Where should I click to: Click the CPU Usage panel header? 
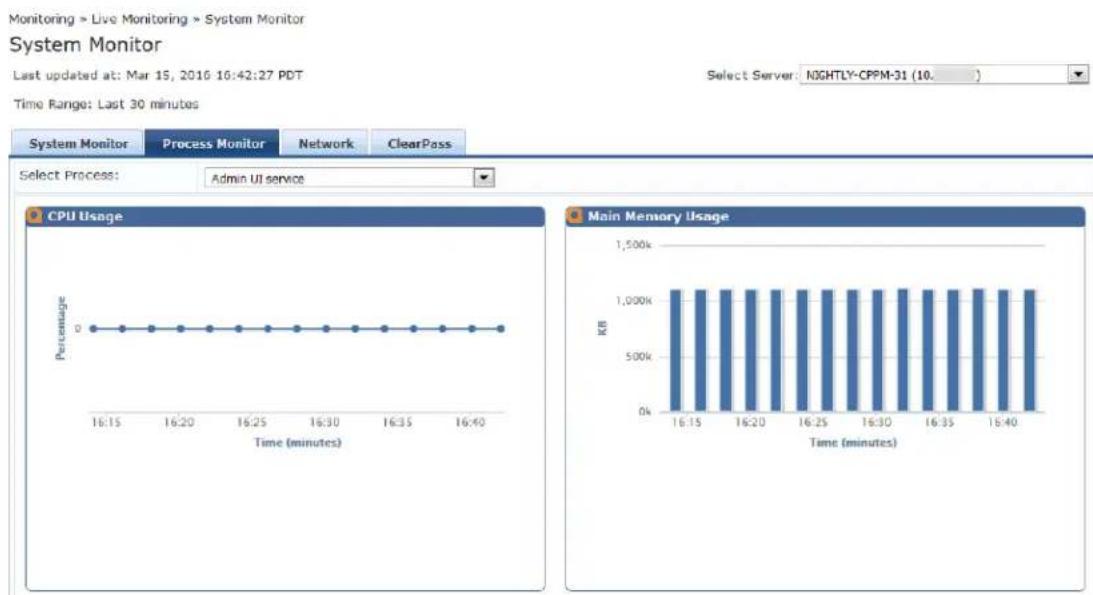coord(285,216)
